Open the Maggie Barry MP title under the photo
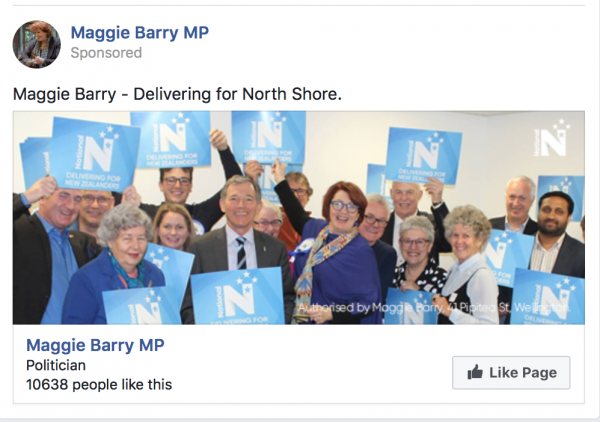This screenshot has height=422, width=600. coord(95,345)
